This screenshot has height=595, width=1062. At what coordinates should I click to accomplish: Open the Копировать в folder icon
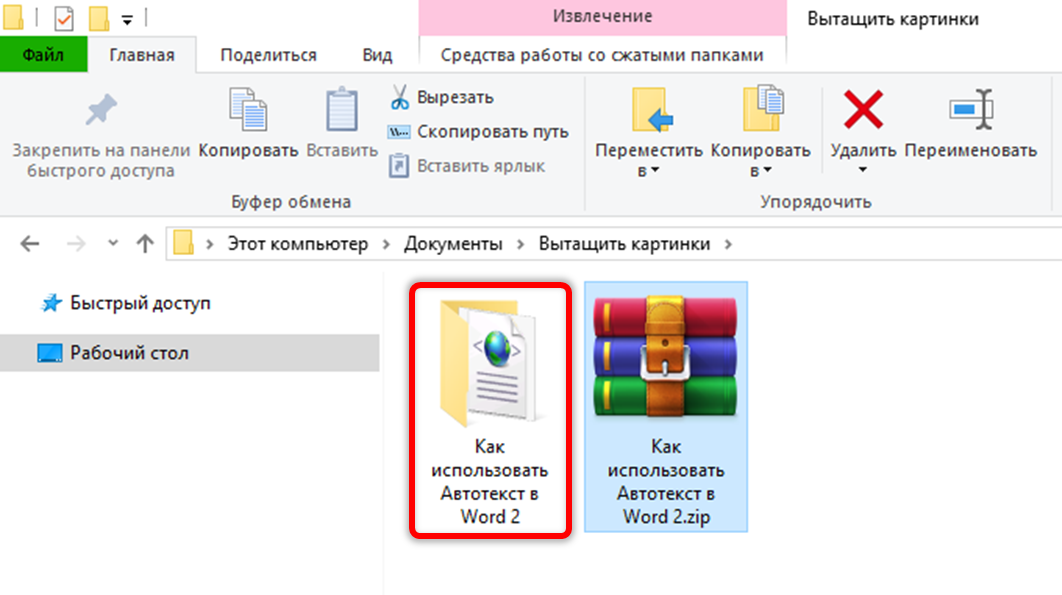[762, 108]
